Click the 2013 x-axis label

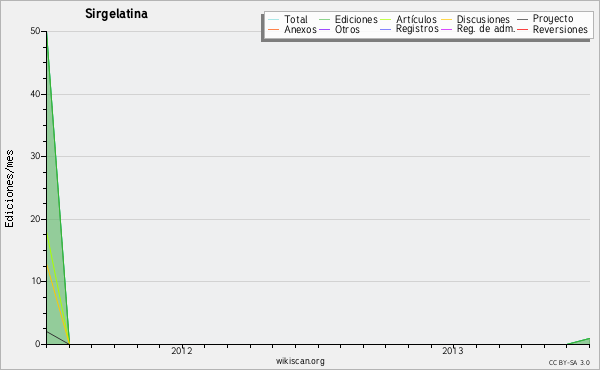[453, 351]
